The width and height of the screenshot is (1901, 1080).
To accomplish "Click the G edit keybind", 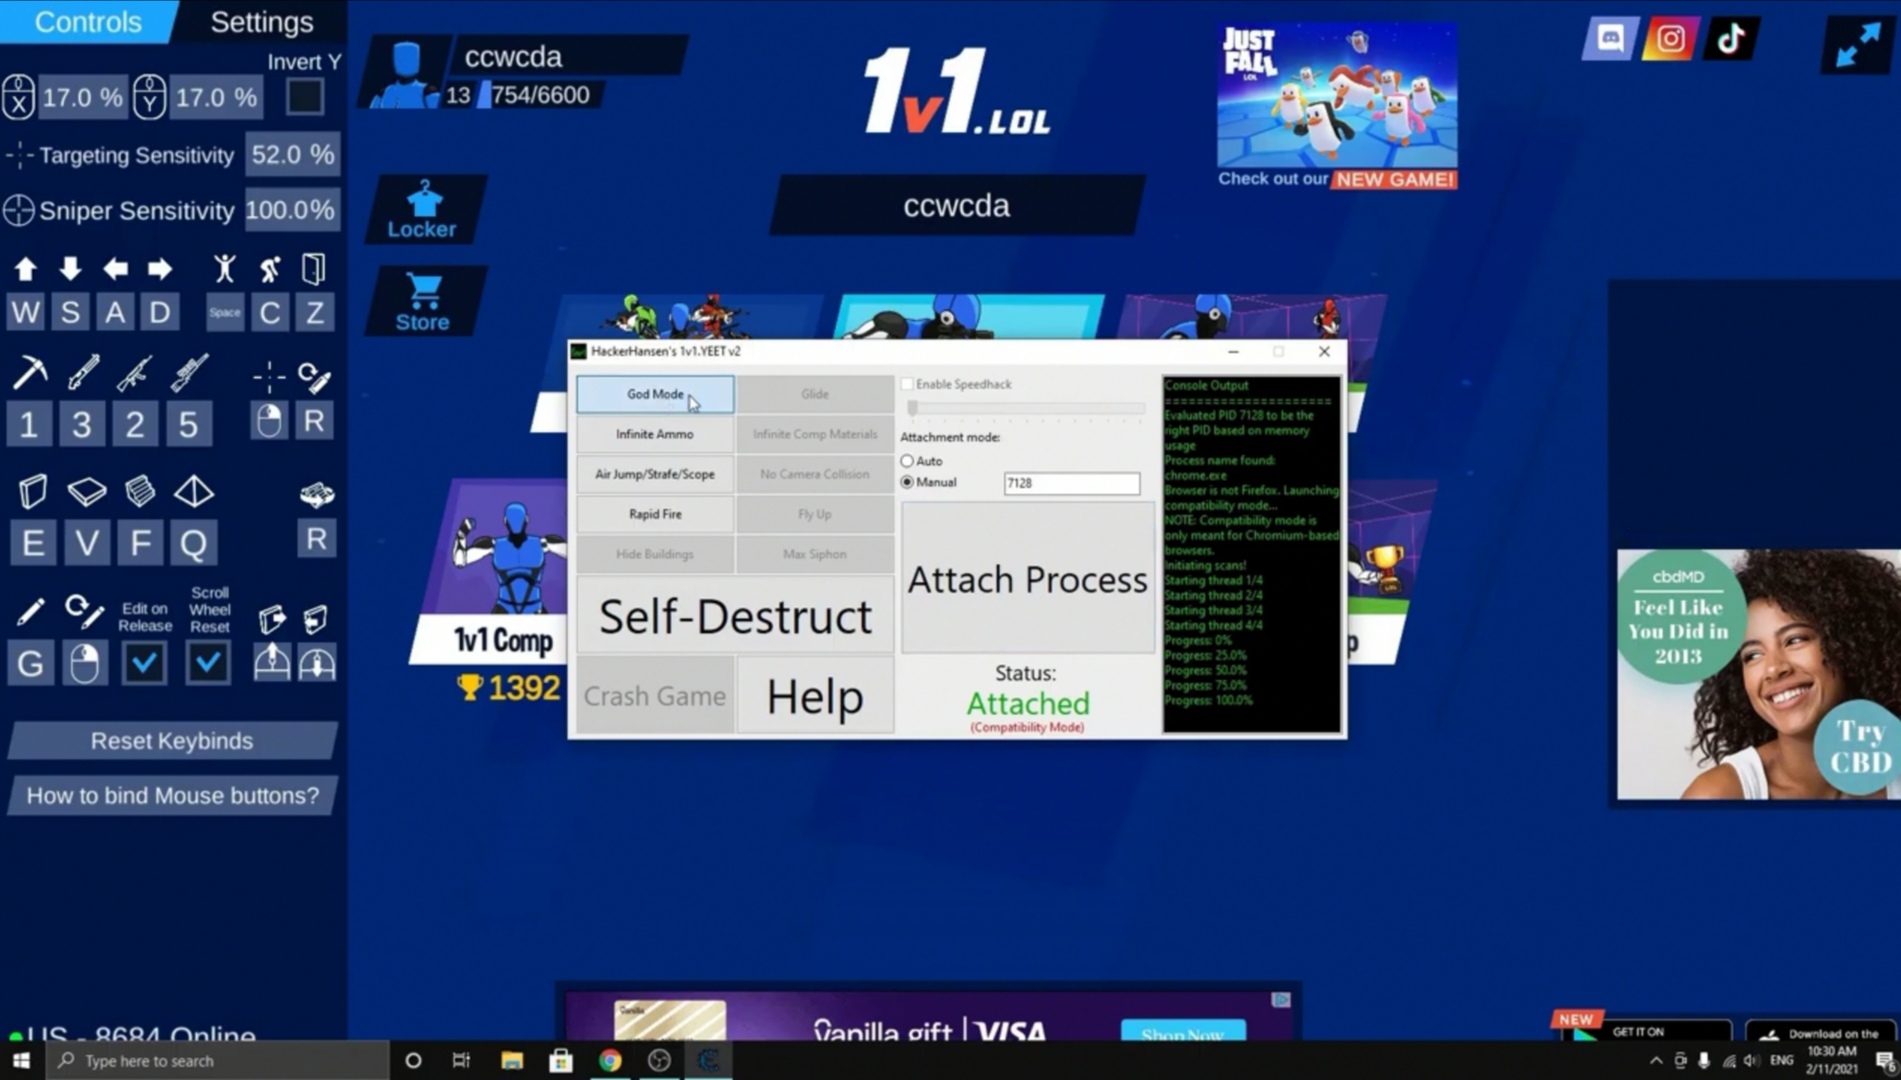I will 30,663.
